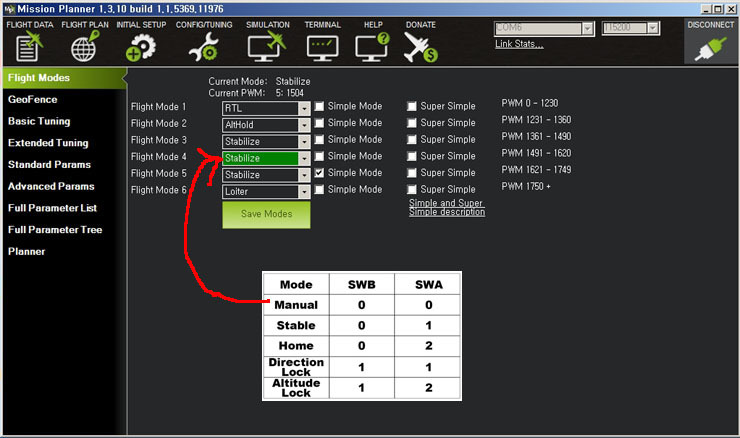Enable Super Simple for Flight Mode 3
This screenshot has width=740, height=438.
point(412,139)
